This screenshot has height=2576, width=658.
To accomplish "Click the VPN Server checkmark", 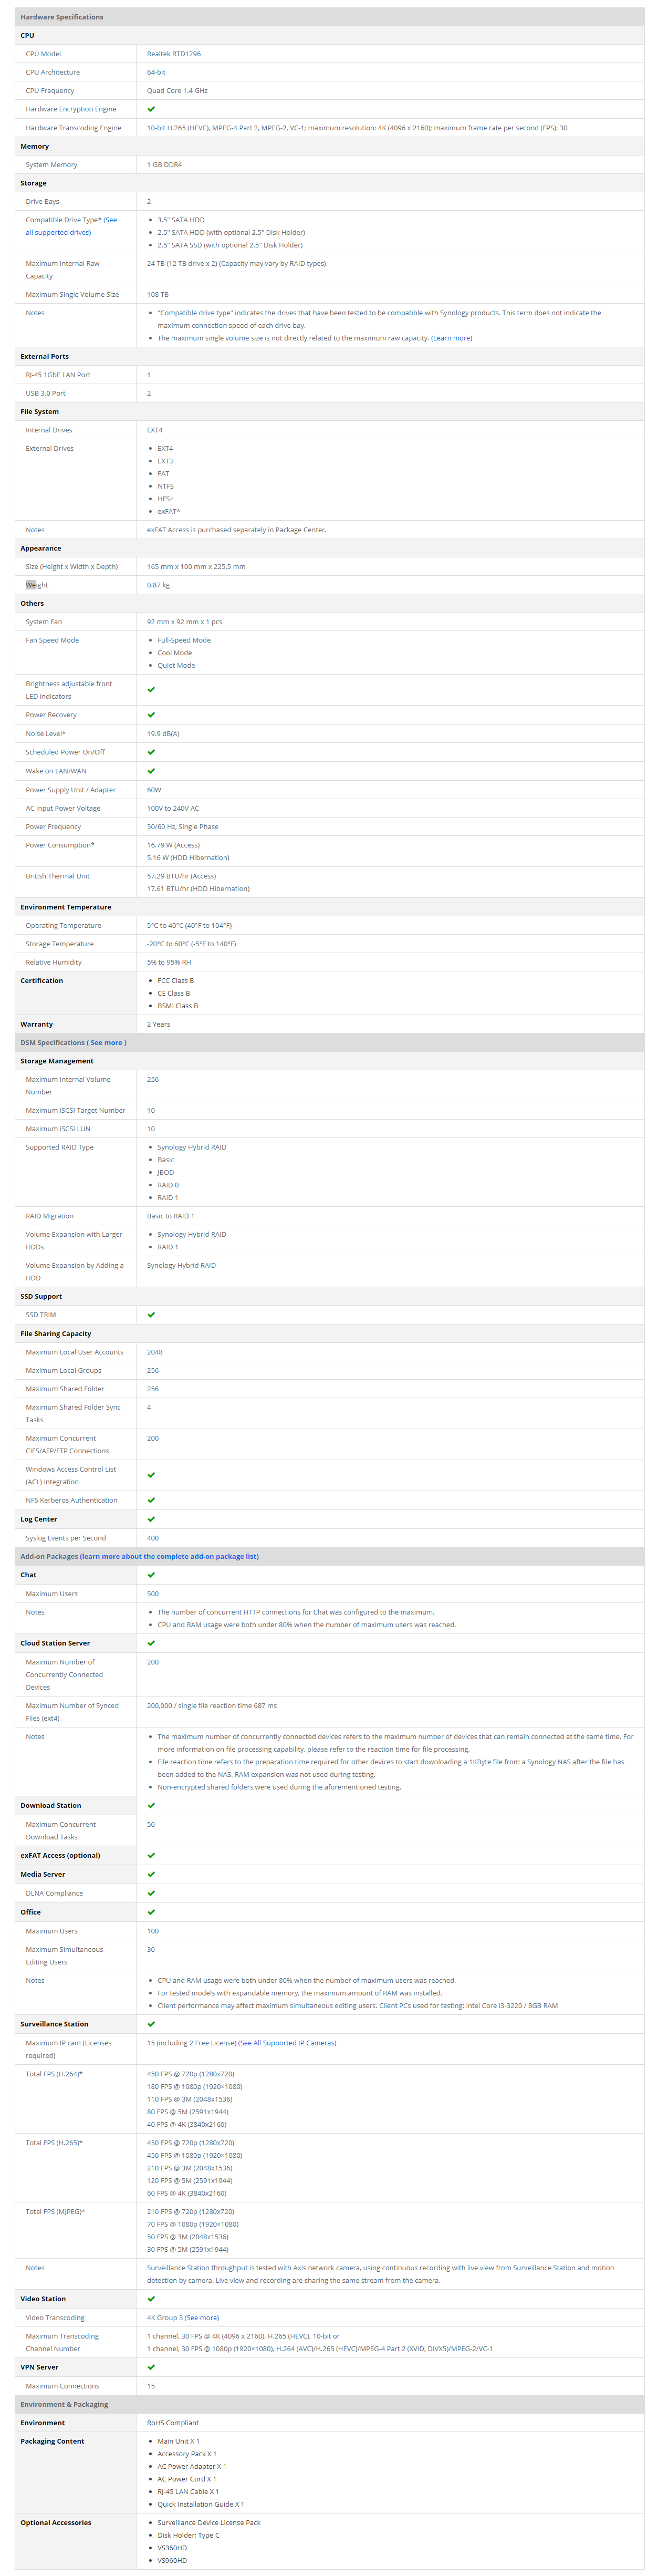I will click(x=151, y=2367).
